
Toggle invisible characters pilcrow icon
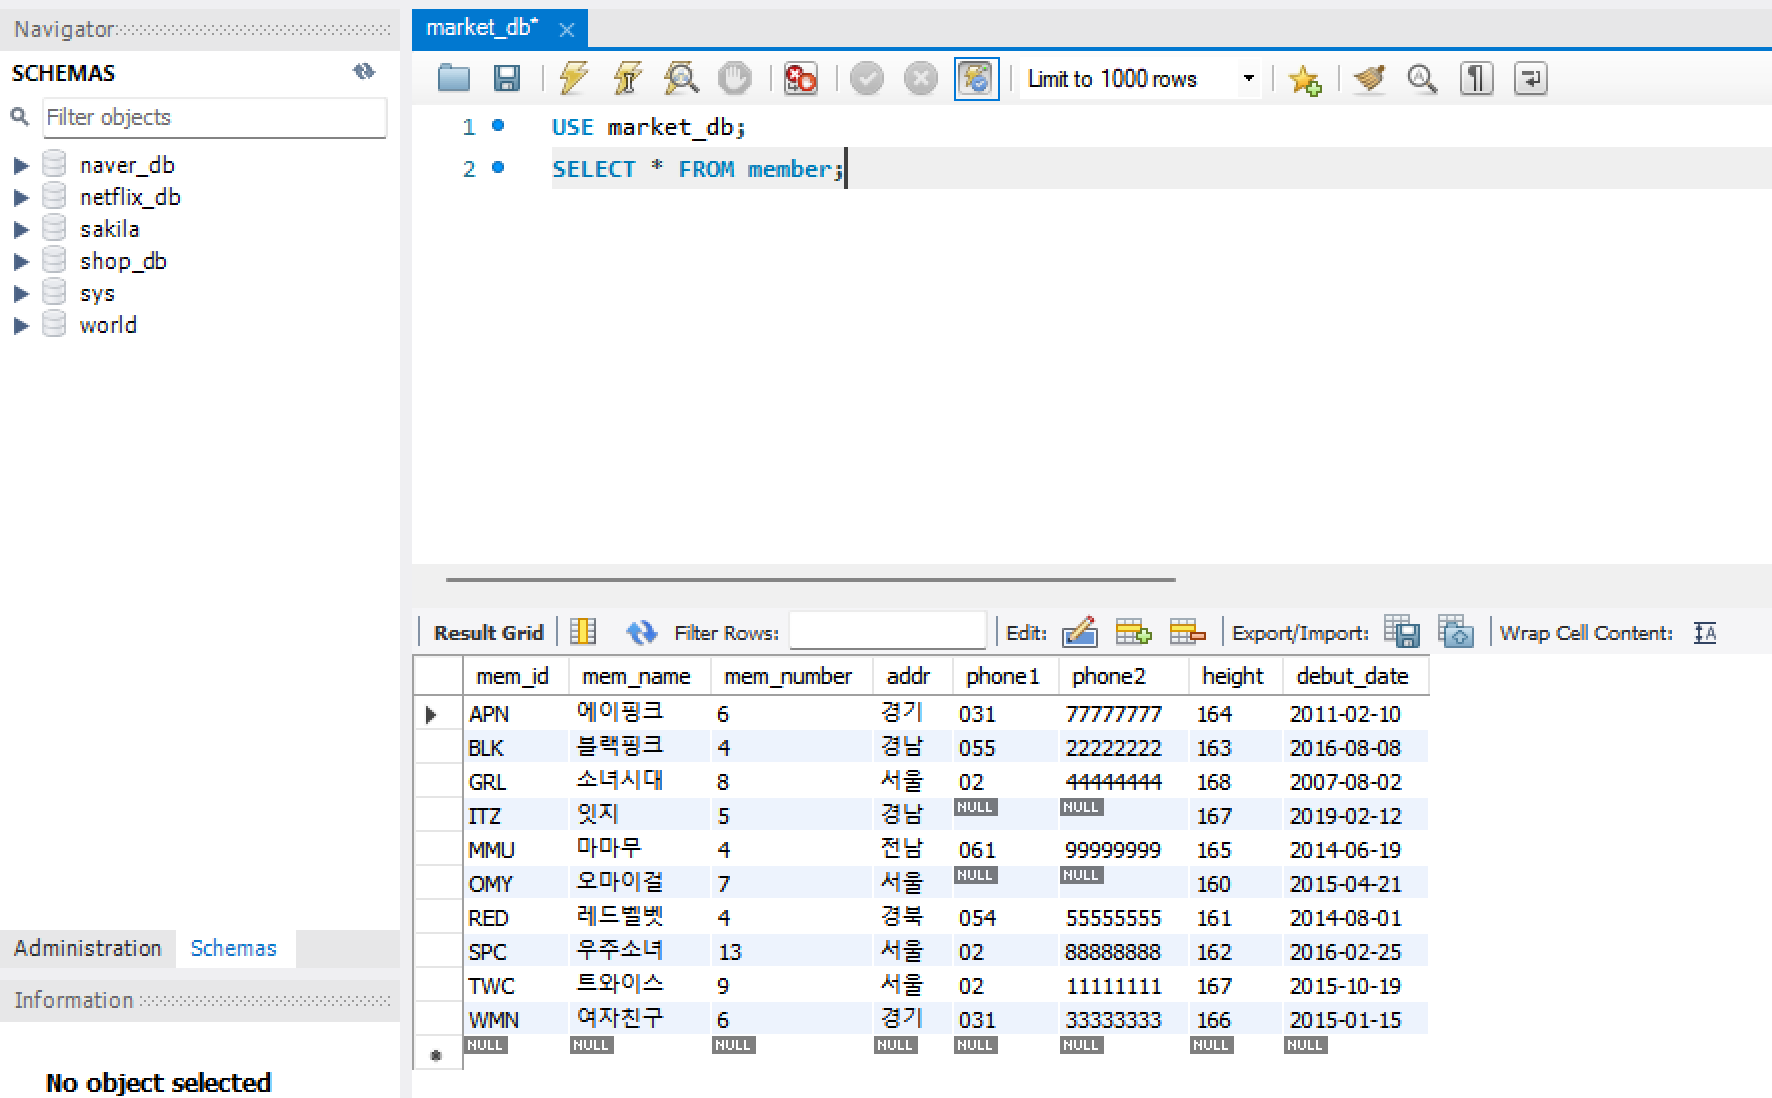1476,78
